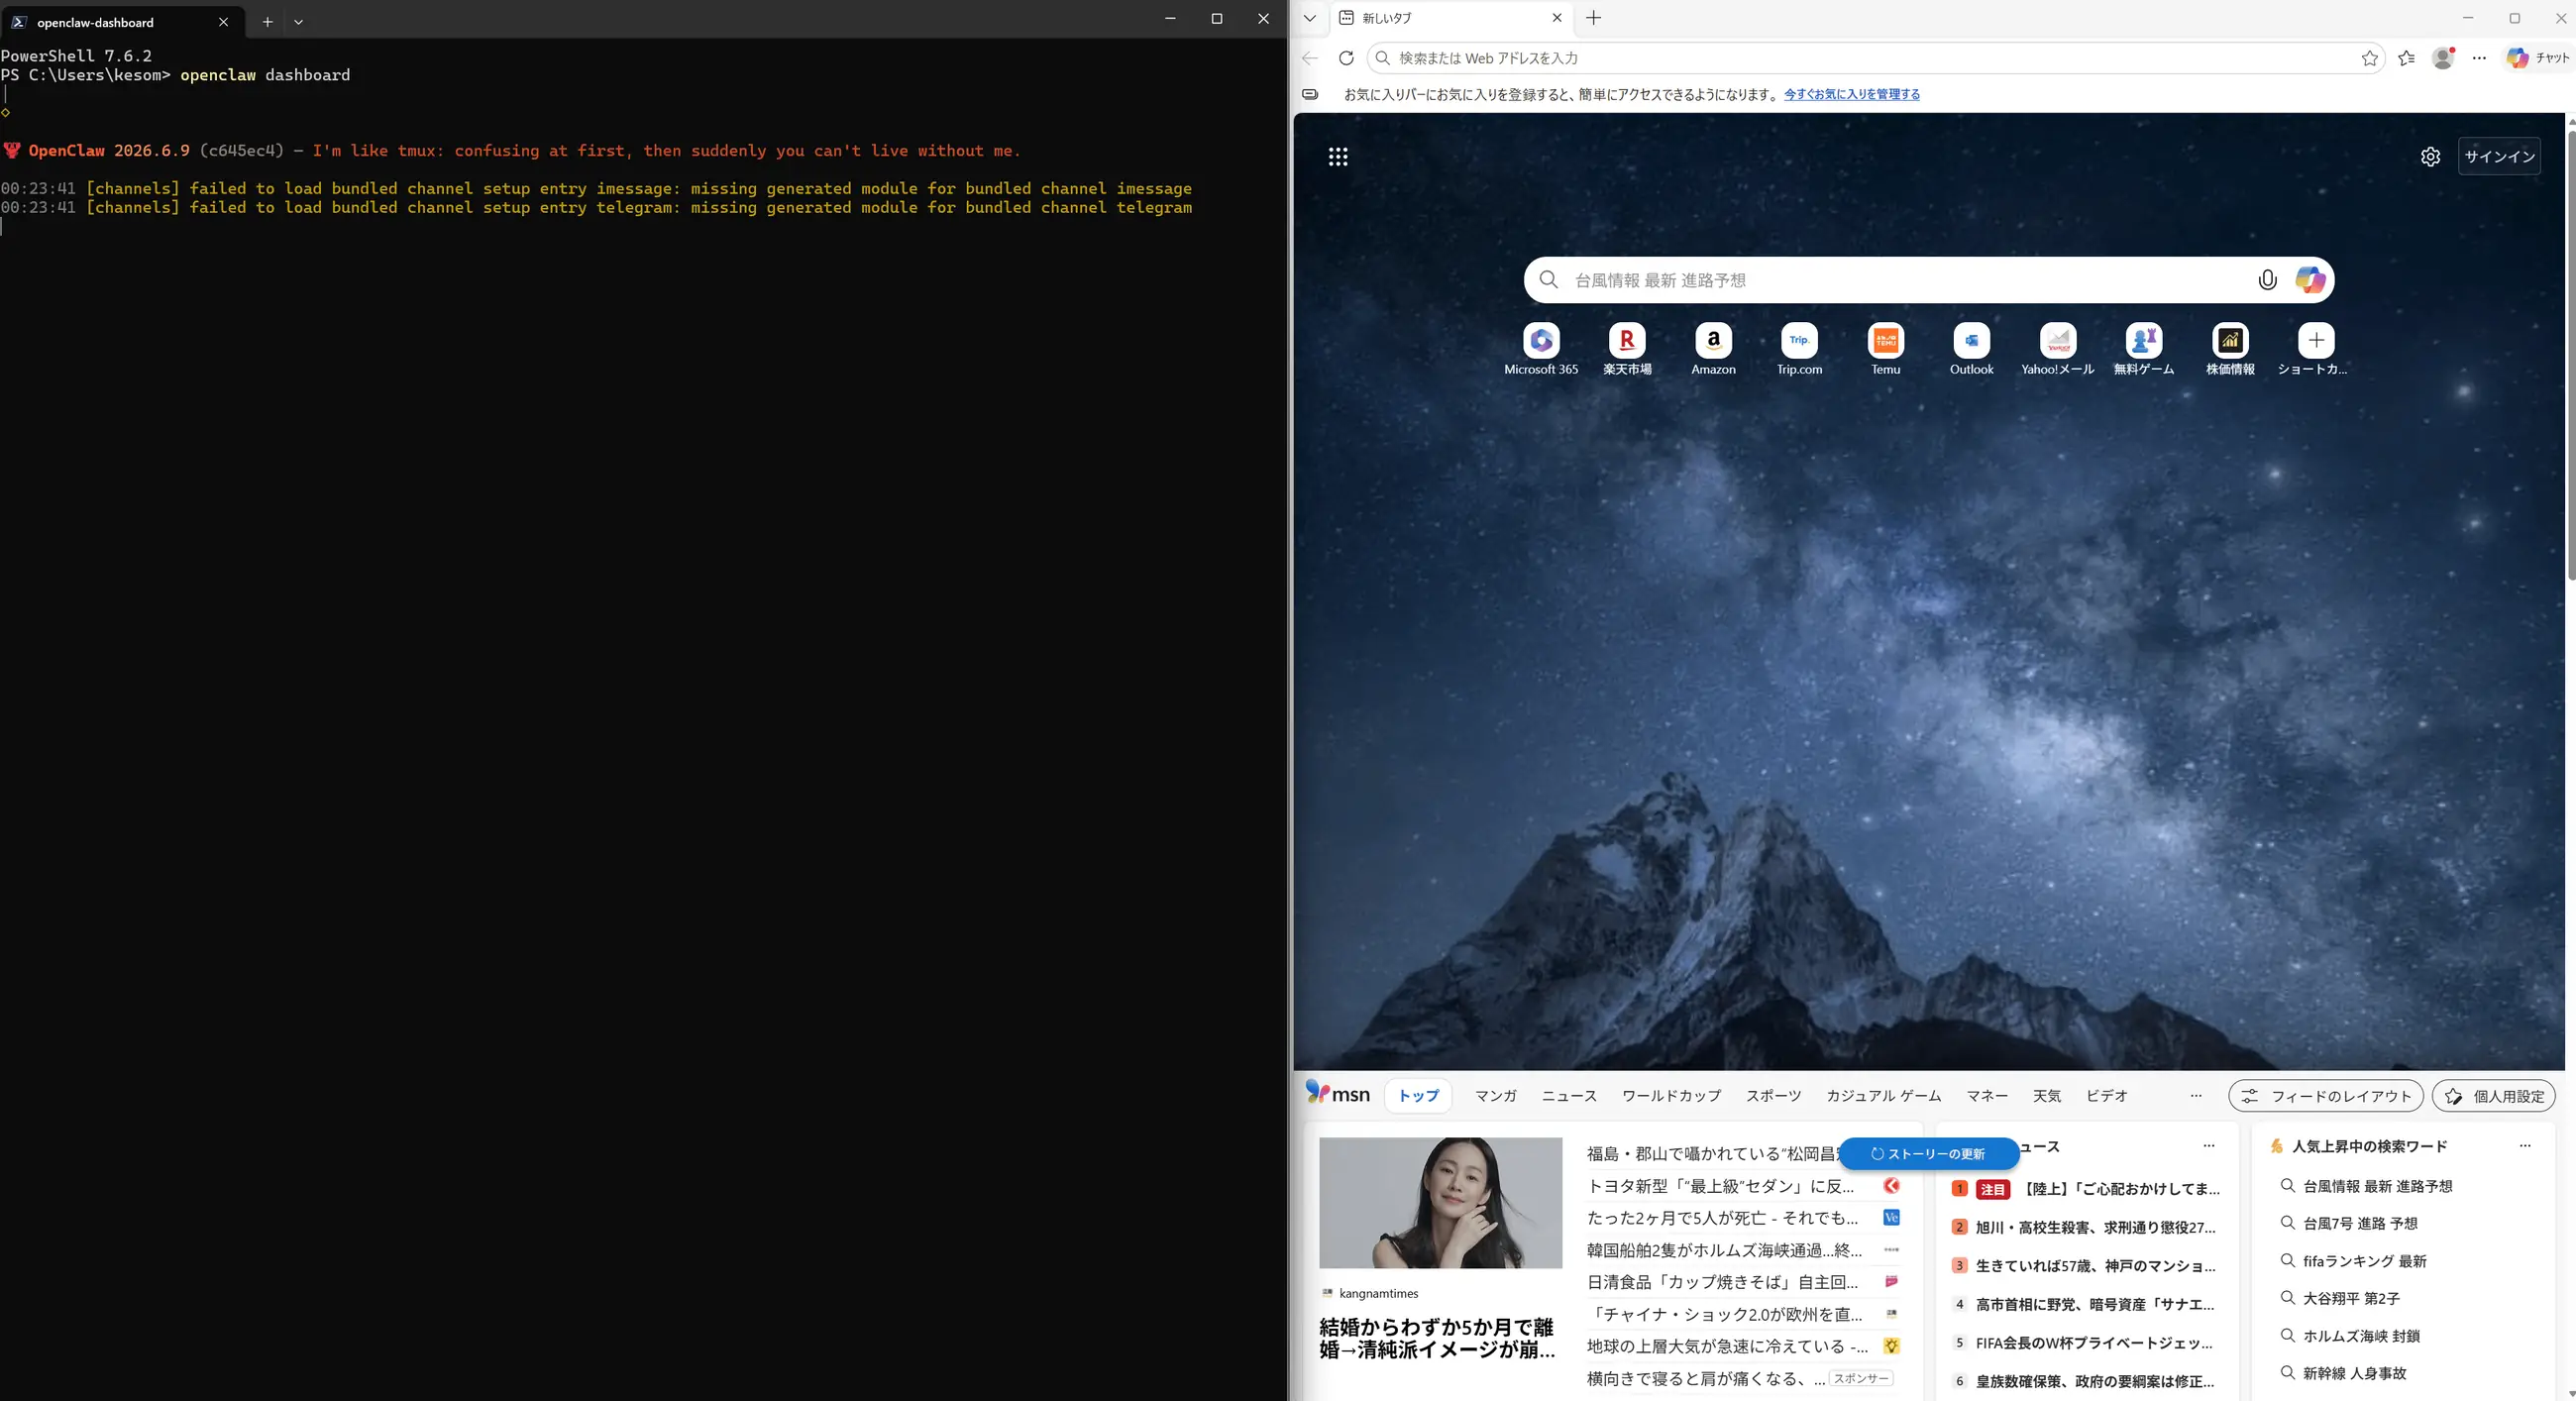Click the フィードのレイアウト button
Viewport: 2576px width, 1401px height.
(2325, 1096)
